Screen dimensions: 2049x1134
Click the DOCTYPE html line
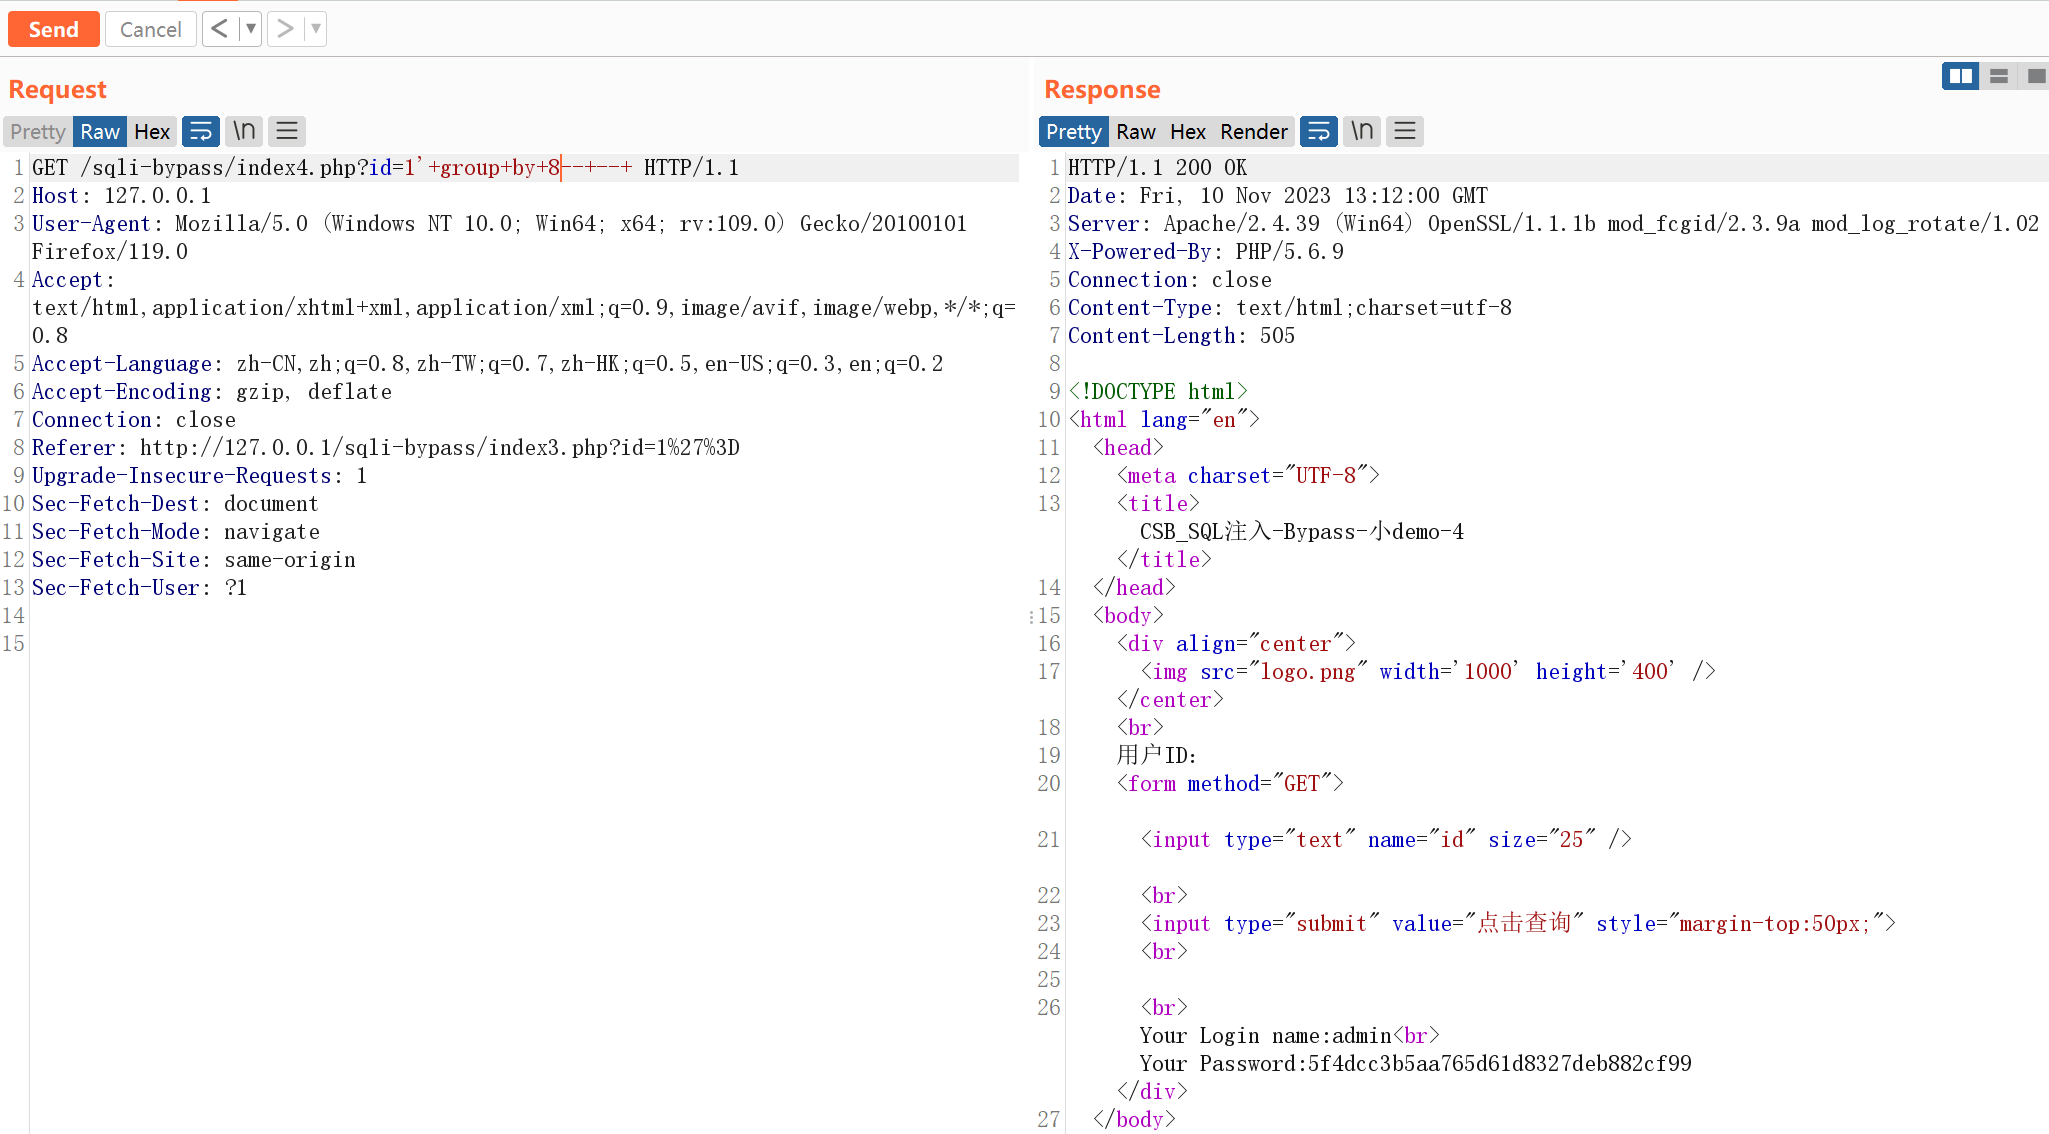(x=1157, y=391)
